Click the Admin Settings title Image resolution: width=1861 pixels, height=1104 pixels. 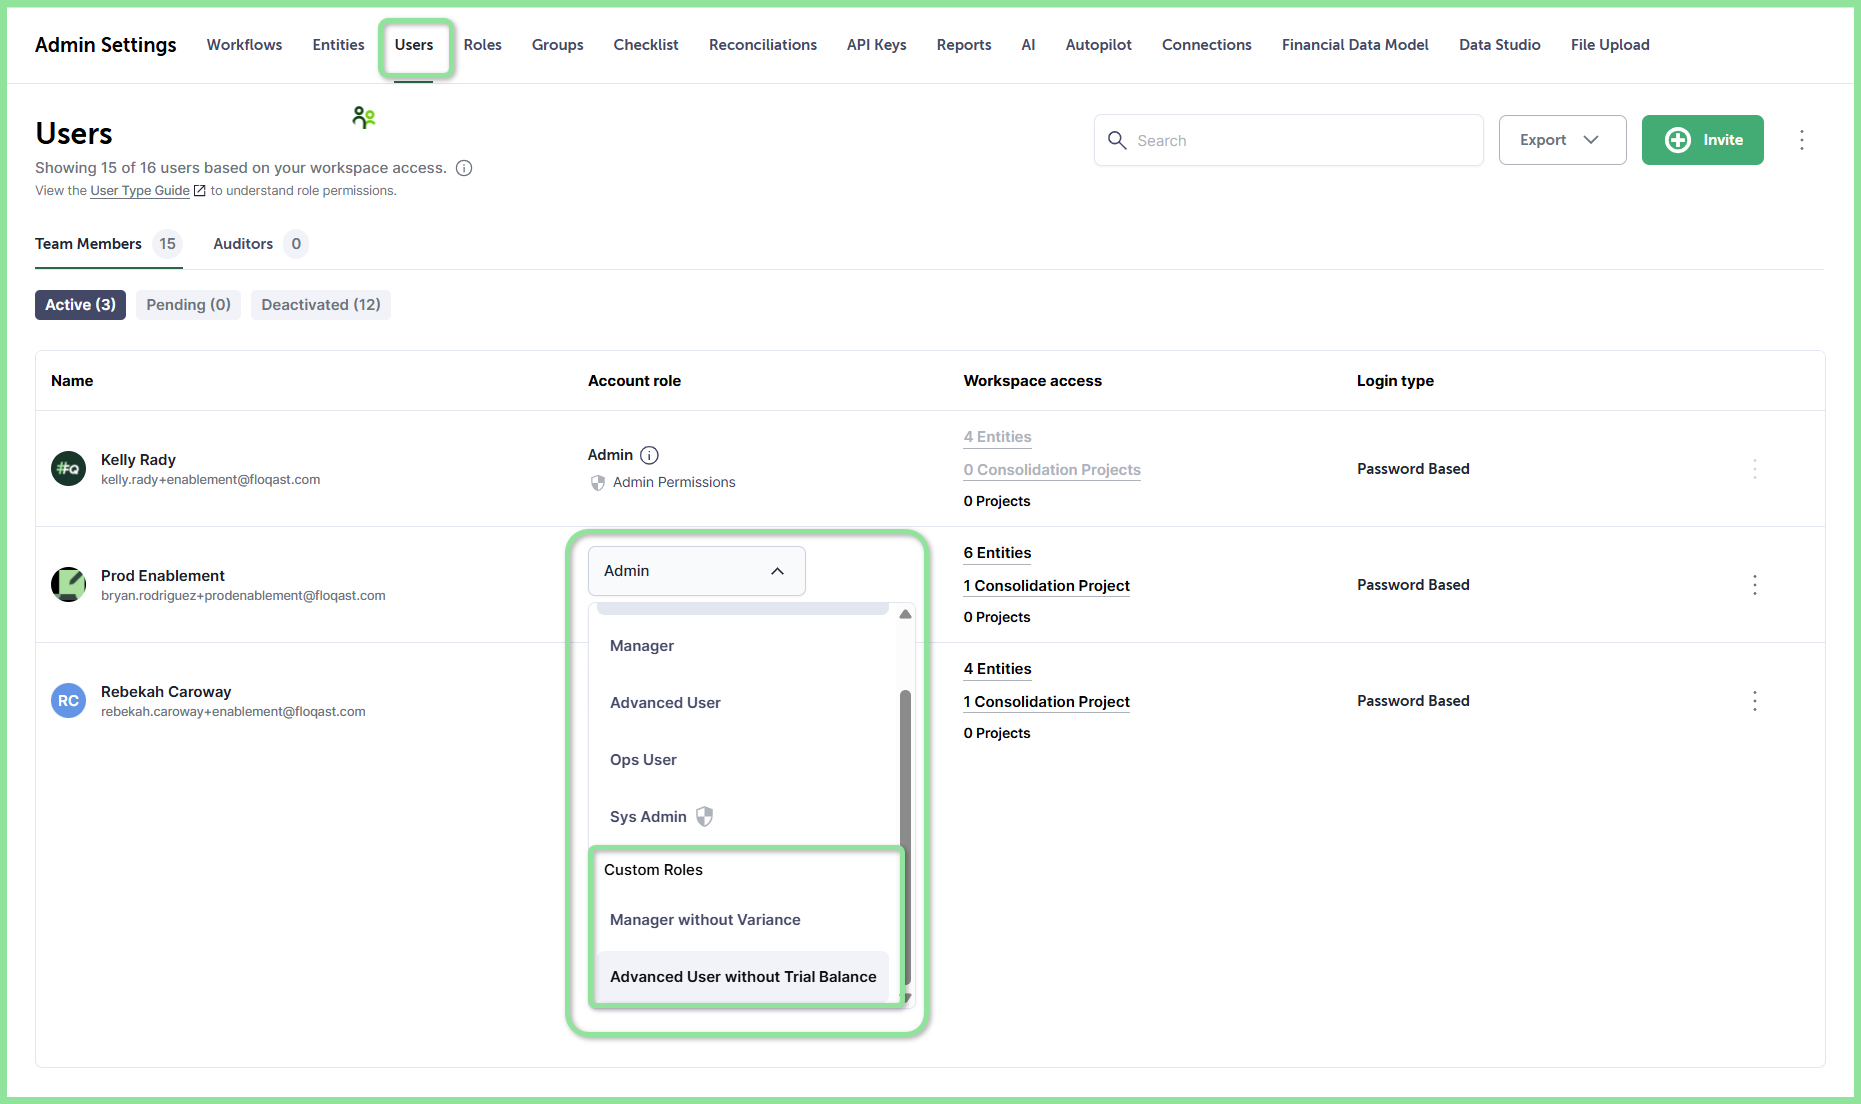(x=105, y=45)
